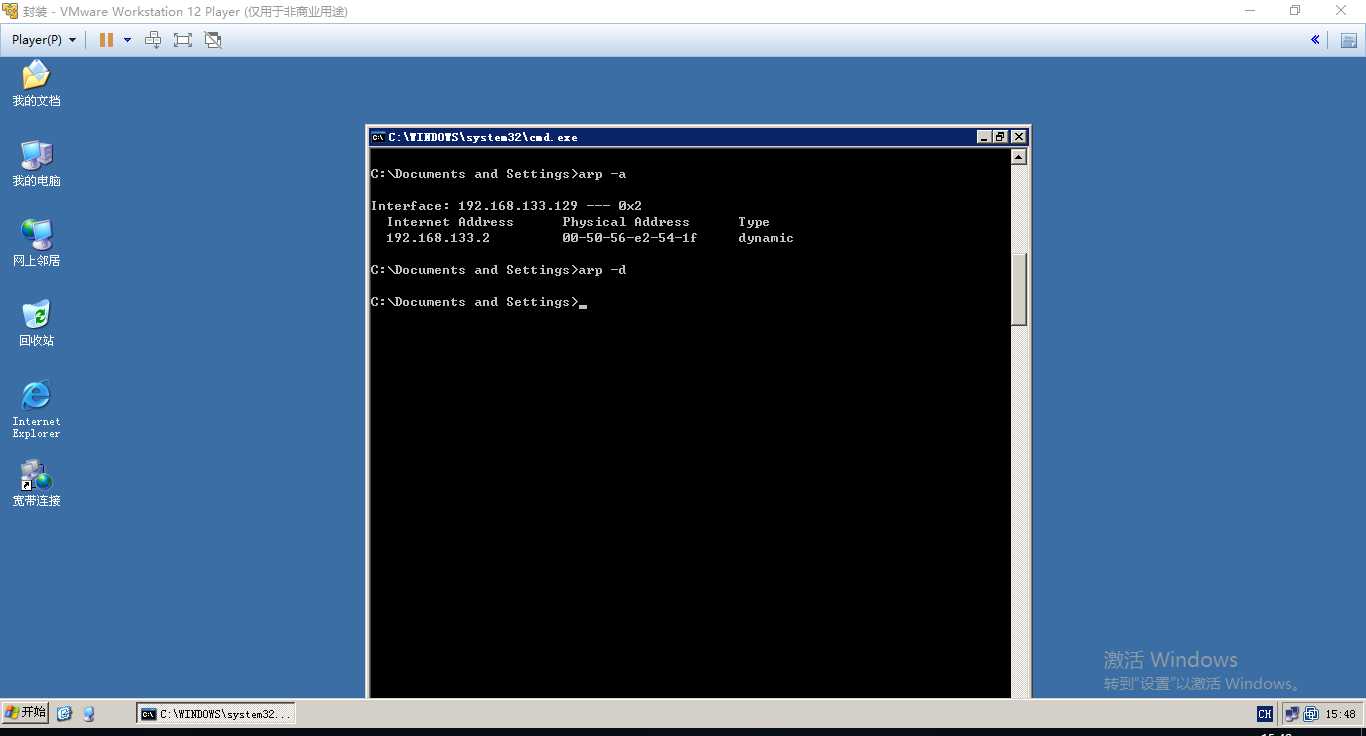
Task: Open the cmd.exe title bar system menu icon
Action: [378, 137]
